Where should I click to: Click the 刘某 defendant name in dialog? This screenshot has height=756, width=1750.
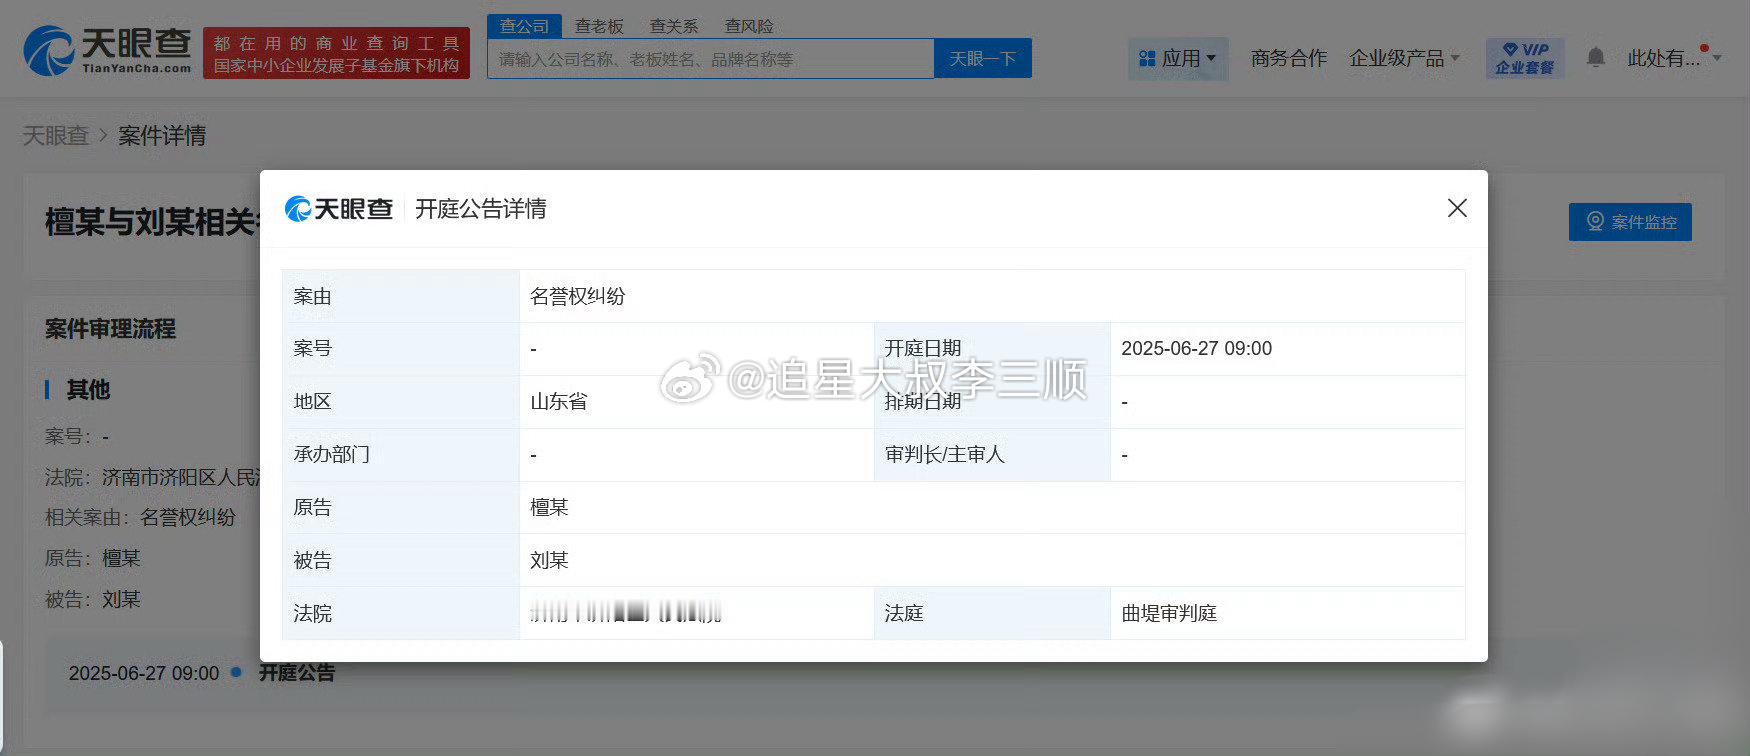(x=549, y=560)
